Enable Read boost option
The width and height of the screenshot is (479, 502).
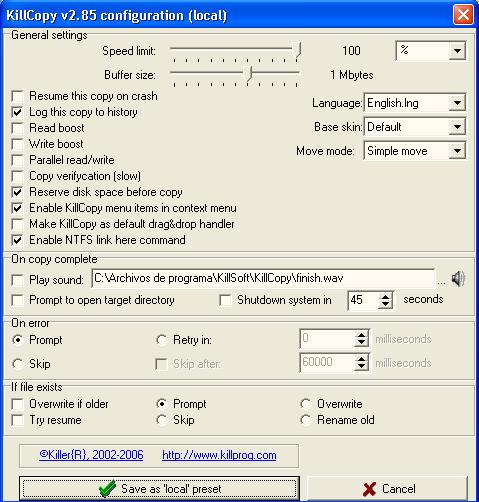coord(17,128)
